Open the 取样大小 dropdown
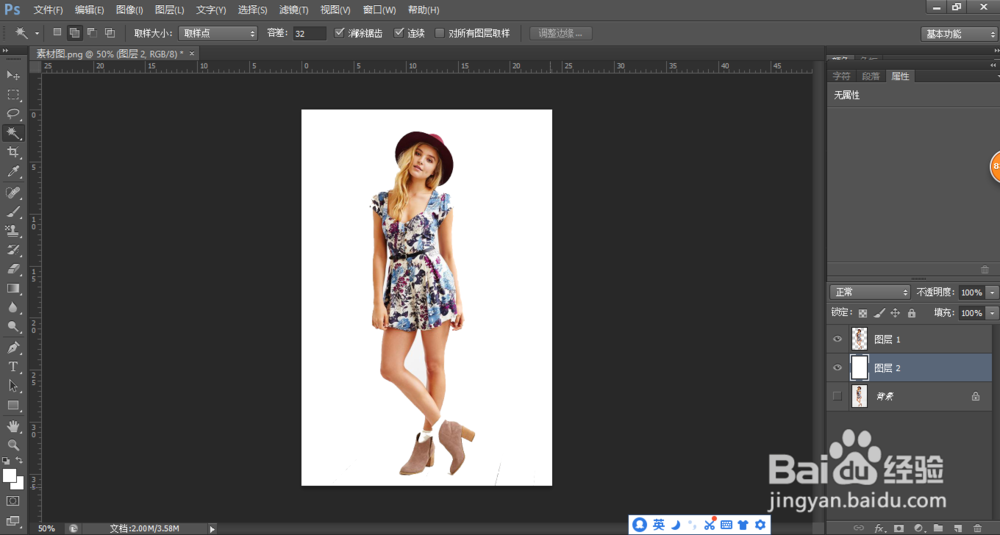This screenshot has width=1000, height=535. tap(217, 33)
